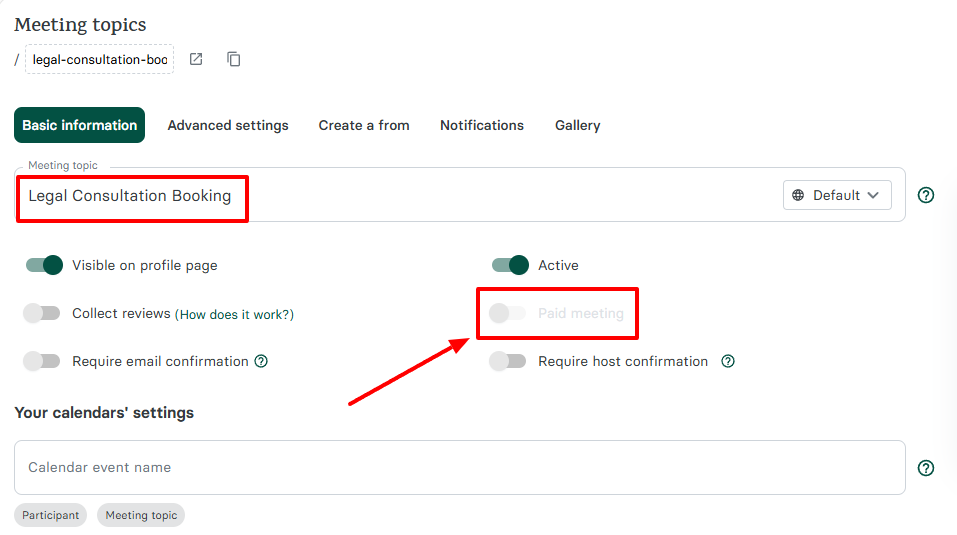
Task: Insert the Participant tag chip
Action: click(x=51, y=515)
